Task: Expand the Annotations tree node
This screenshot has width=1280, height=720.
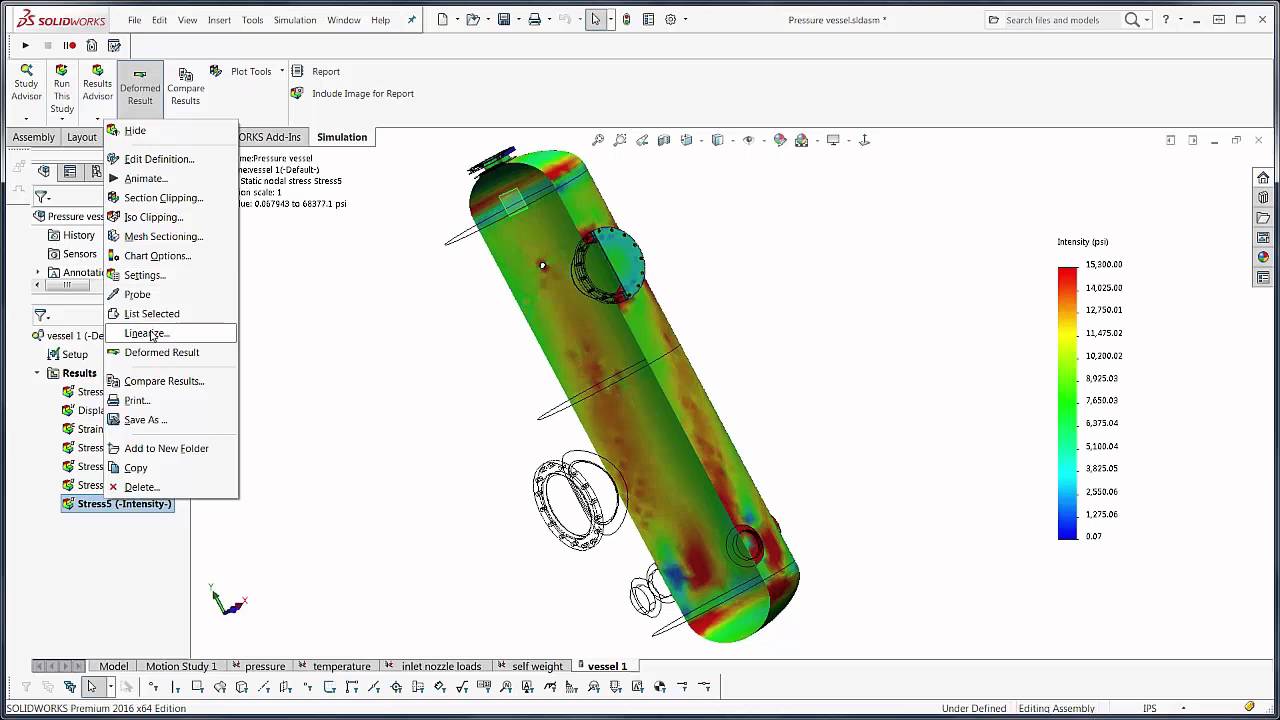Action: [38, 272]
